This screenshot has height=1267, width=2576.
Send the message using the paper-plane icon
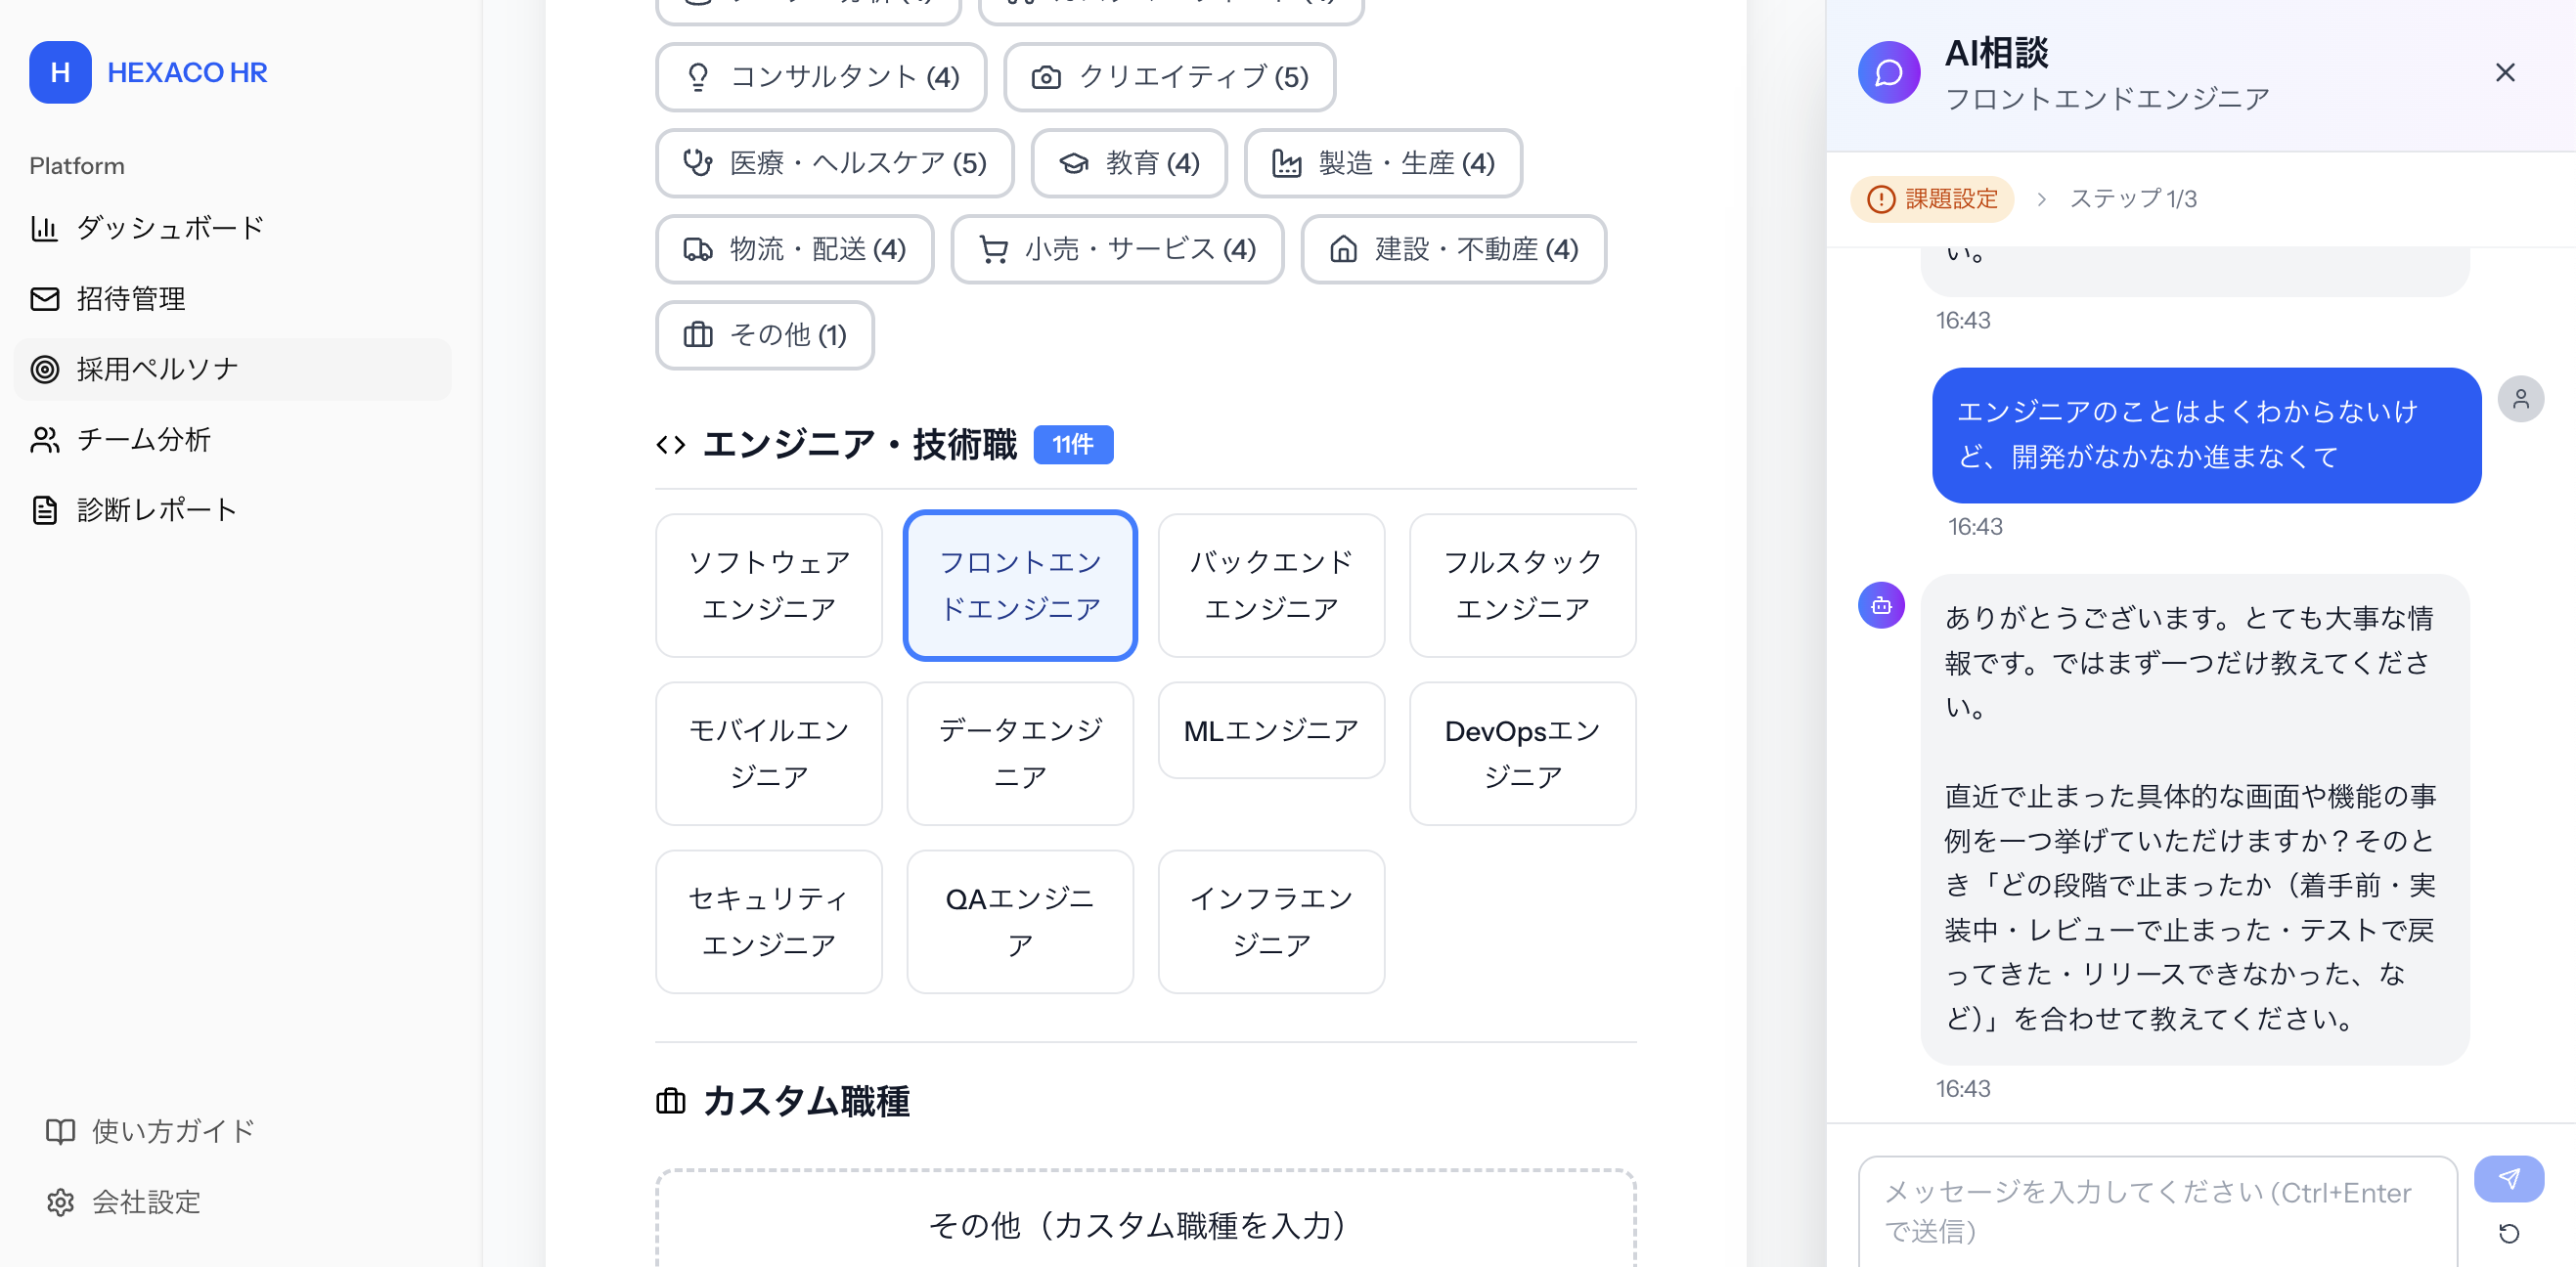[2511, 1178]
